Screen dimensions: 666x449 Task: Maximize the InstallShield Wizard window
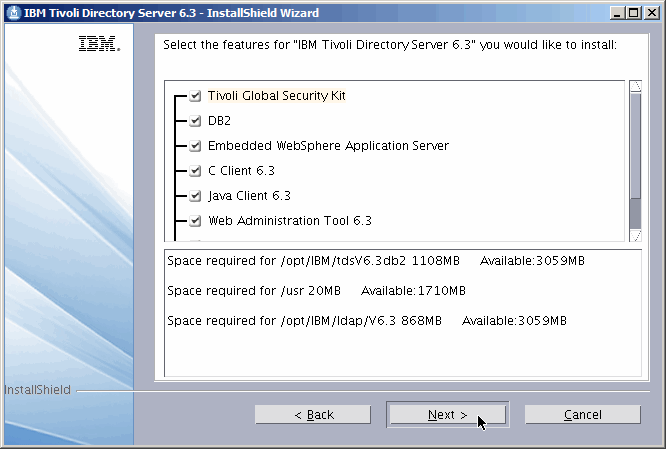[632, 13]
